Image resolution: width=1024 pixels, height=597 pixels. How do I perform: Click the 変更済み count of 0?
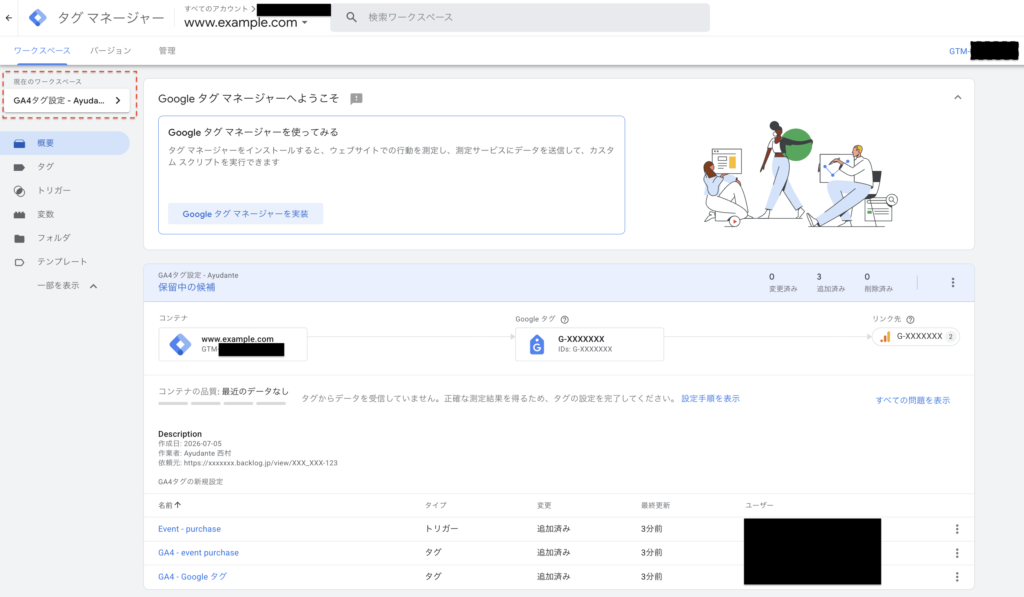point(782,282)
